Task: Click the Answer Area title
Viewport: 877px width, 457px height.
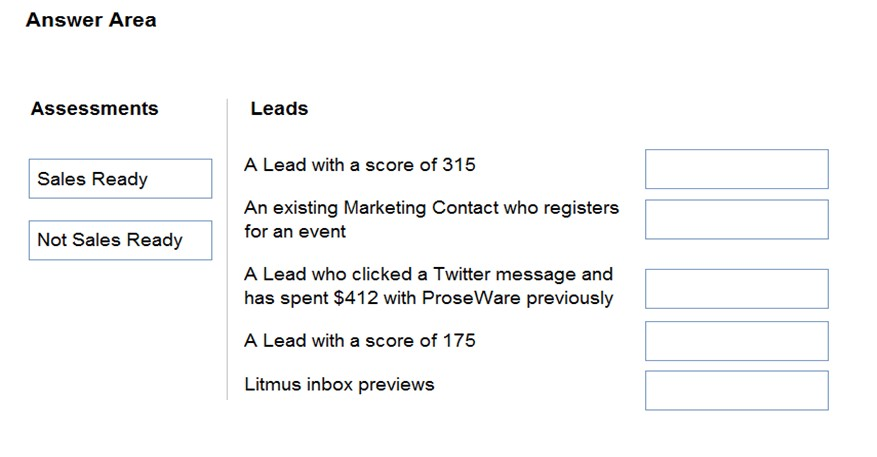Action: 91,20
